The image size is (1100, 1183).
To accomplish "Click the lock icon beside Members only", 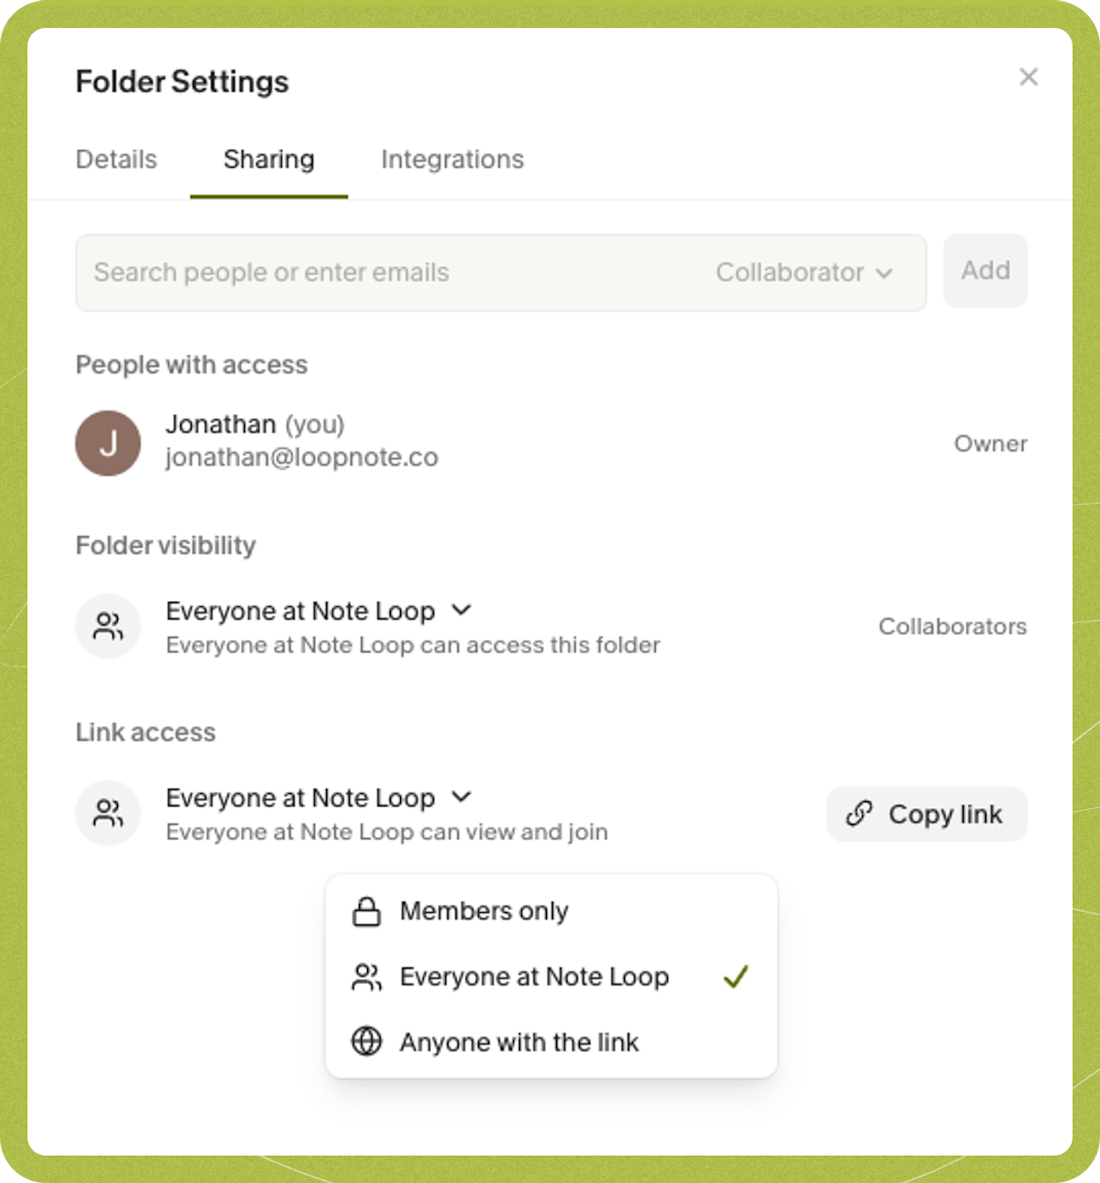I will [365, 911].
